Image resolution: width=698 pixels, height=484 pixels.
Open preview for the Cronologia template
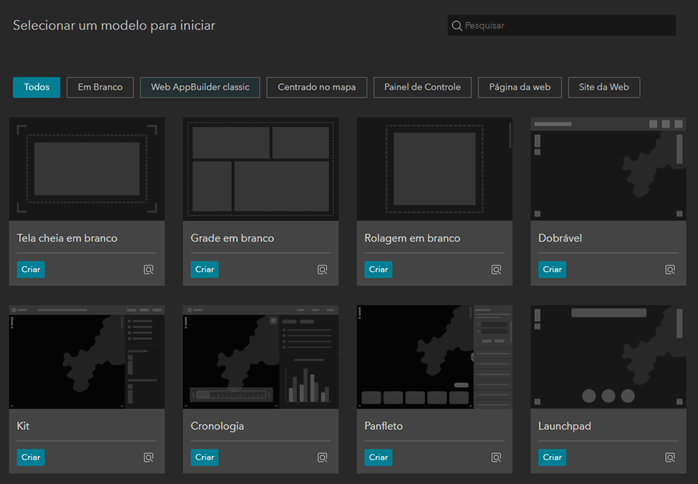[x=322, y=457]
